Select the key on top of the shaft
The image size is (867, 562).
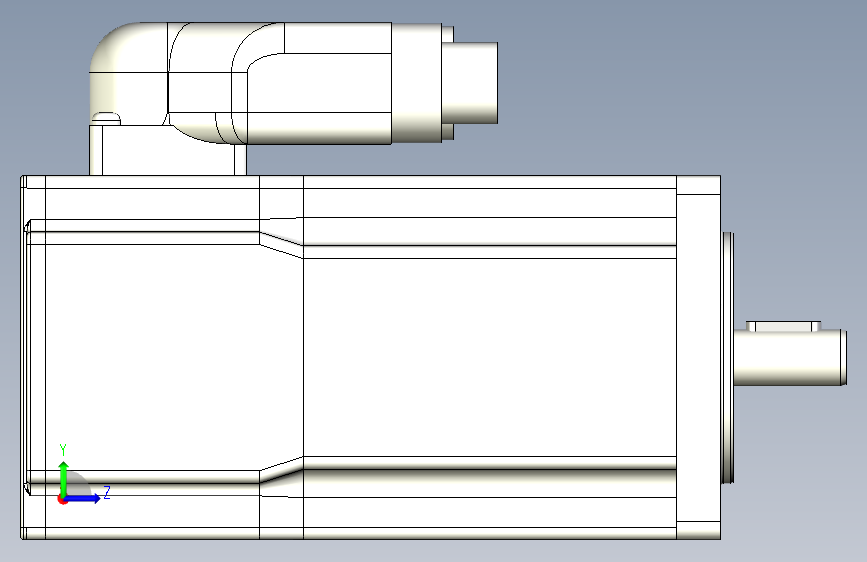click(784, 326)
